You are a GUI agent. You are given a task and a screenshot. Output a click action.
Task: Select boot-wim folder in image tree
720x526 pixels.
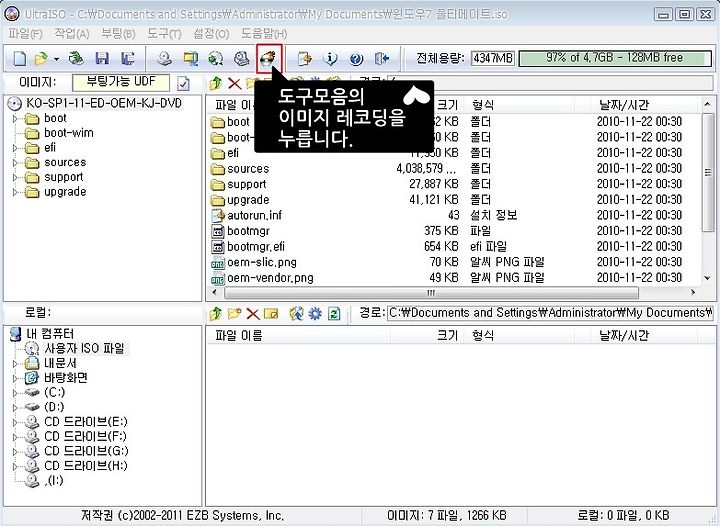(68, 133)
